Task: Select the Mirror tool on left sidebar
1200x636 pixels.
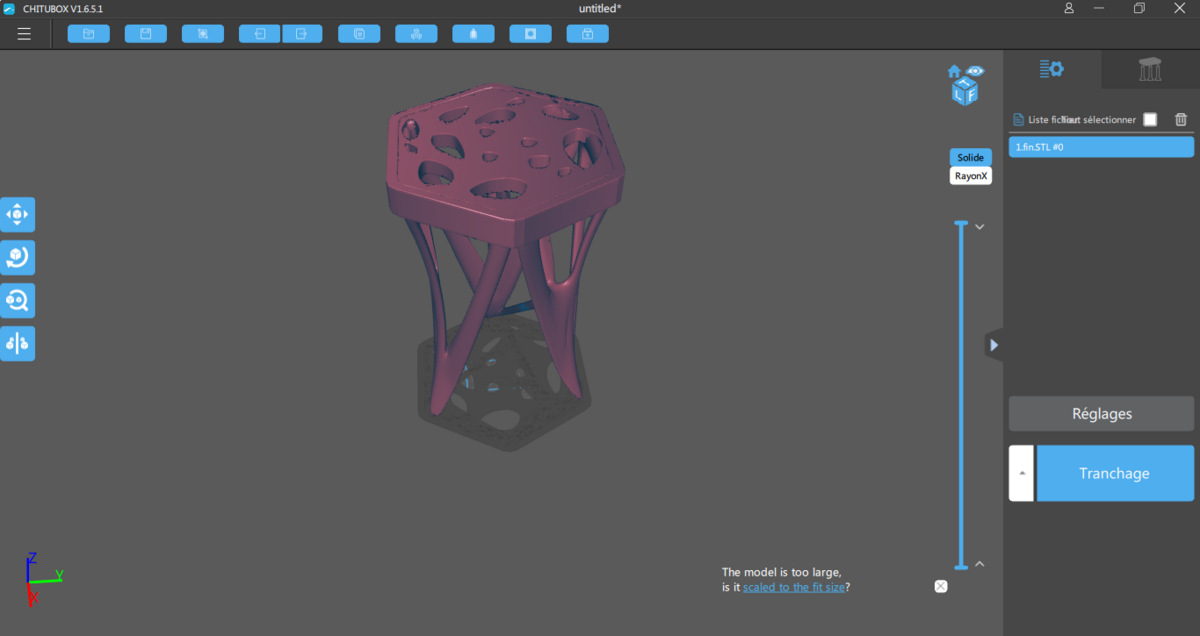Action: pos(18,343)
